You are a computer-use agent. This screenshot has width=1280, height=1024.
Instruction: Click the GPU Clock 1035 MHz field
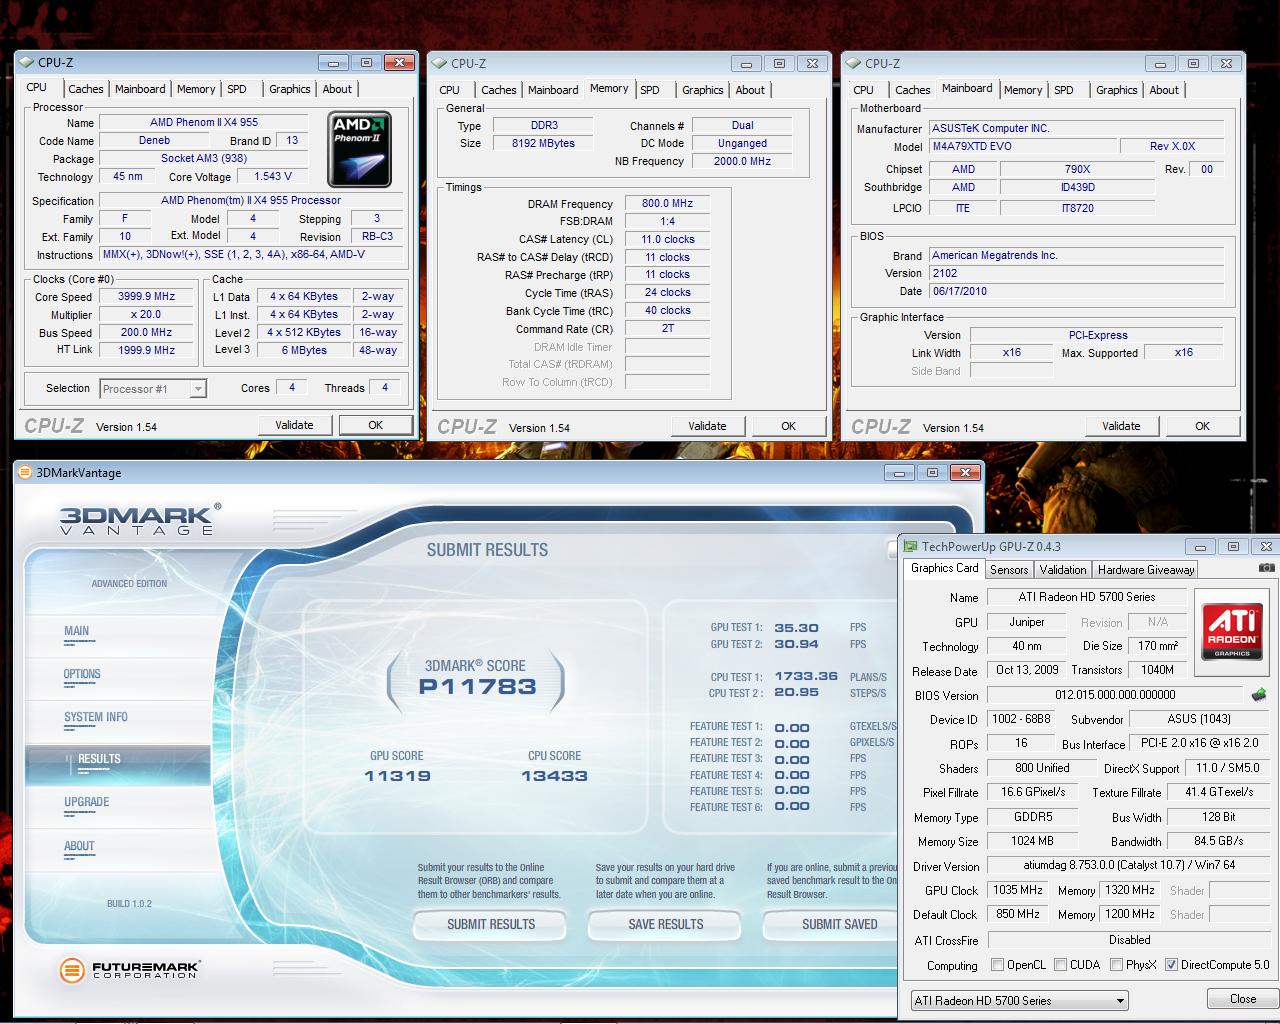click(x=1019, y=890)
